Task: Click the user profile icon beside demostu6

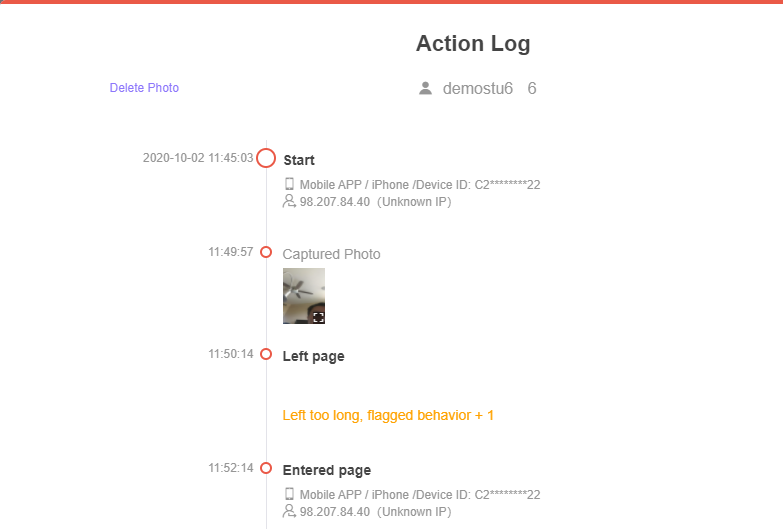Action: (x=425, y=88)
